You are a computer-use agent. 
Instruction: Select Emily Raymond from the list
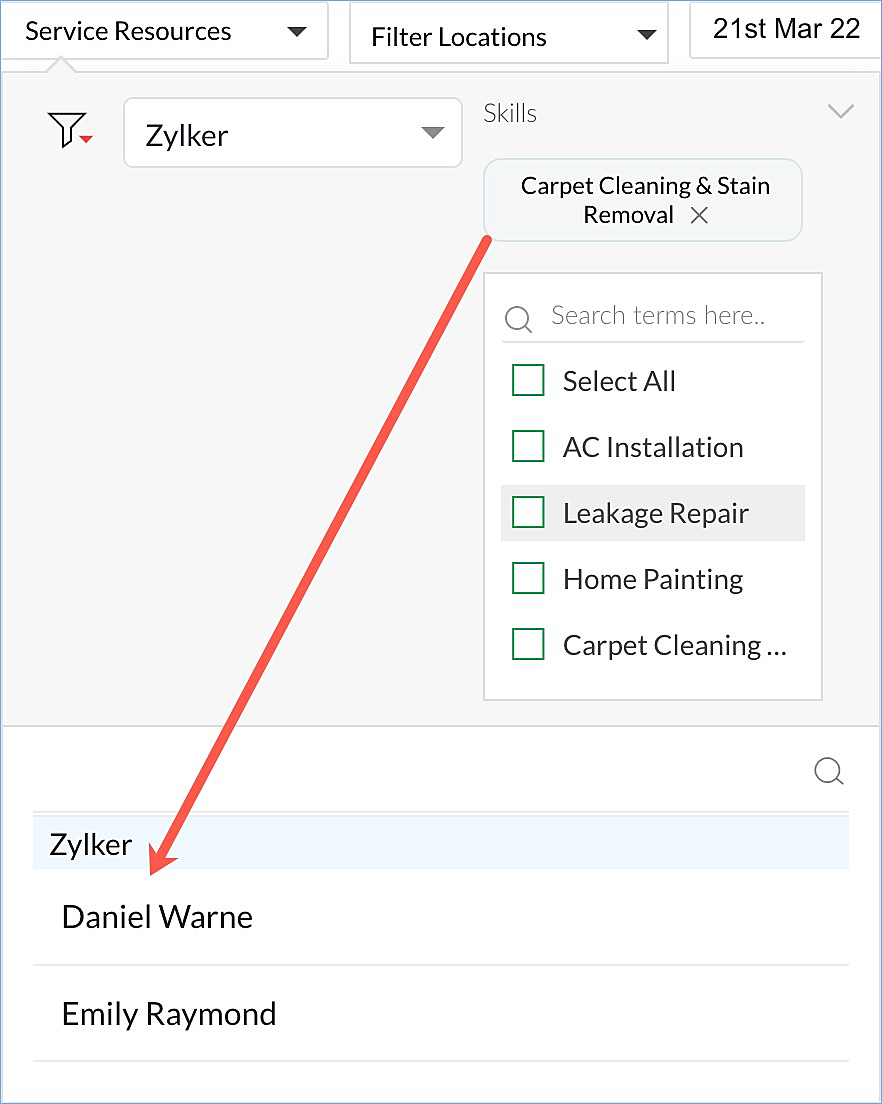(169, 1014)
